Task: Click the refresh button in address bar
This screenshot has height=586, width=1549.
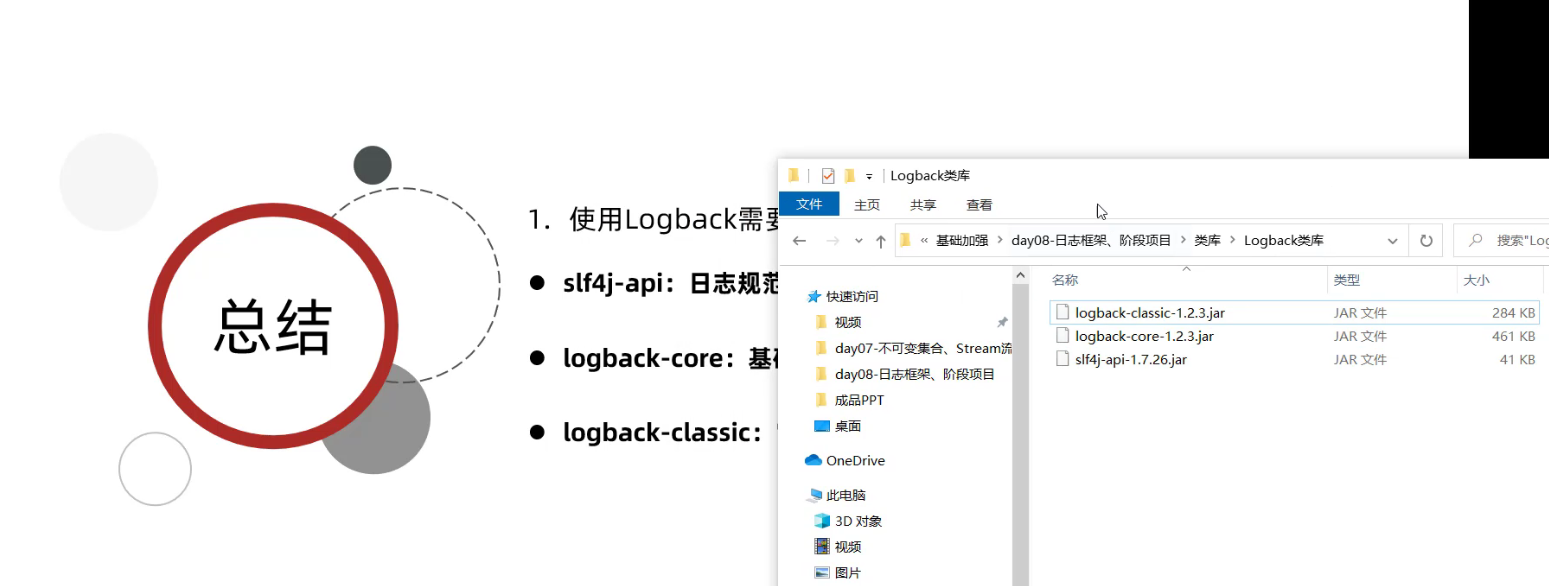Action: (x=1426, y=241)
